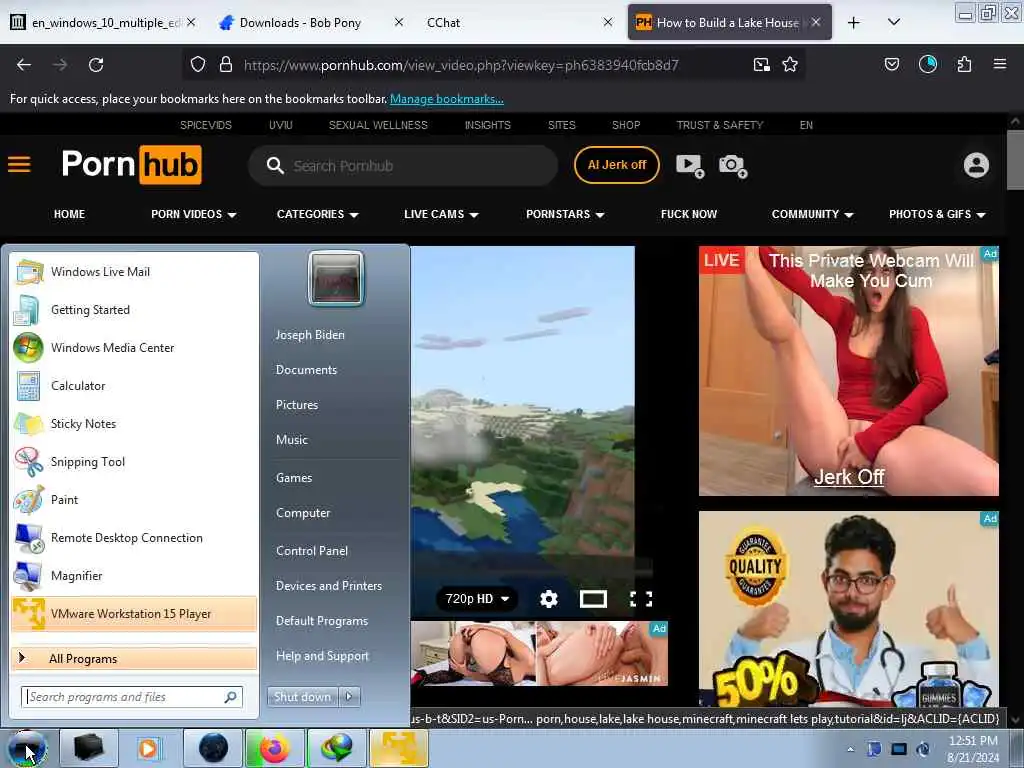The height and width of the screenshot is (768, 1024).
Task: Click the user account picture in Start menu
Action: [336, 278]
